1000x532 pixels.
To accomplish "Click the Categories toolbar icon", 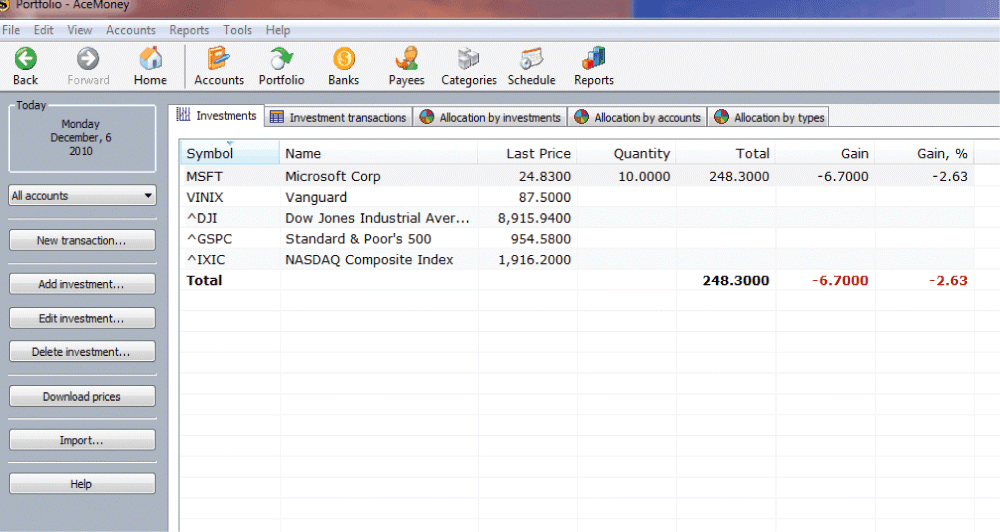I will click(x=468, y=60).
